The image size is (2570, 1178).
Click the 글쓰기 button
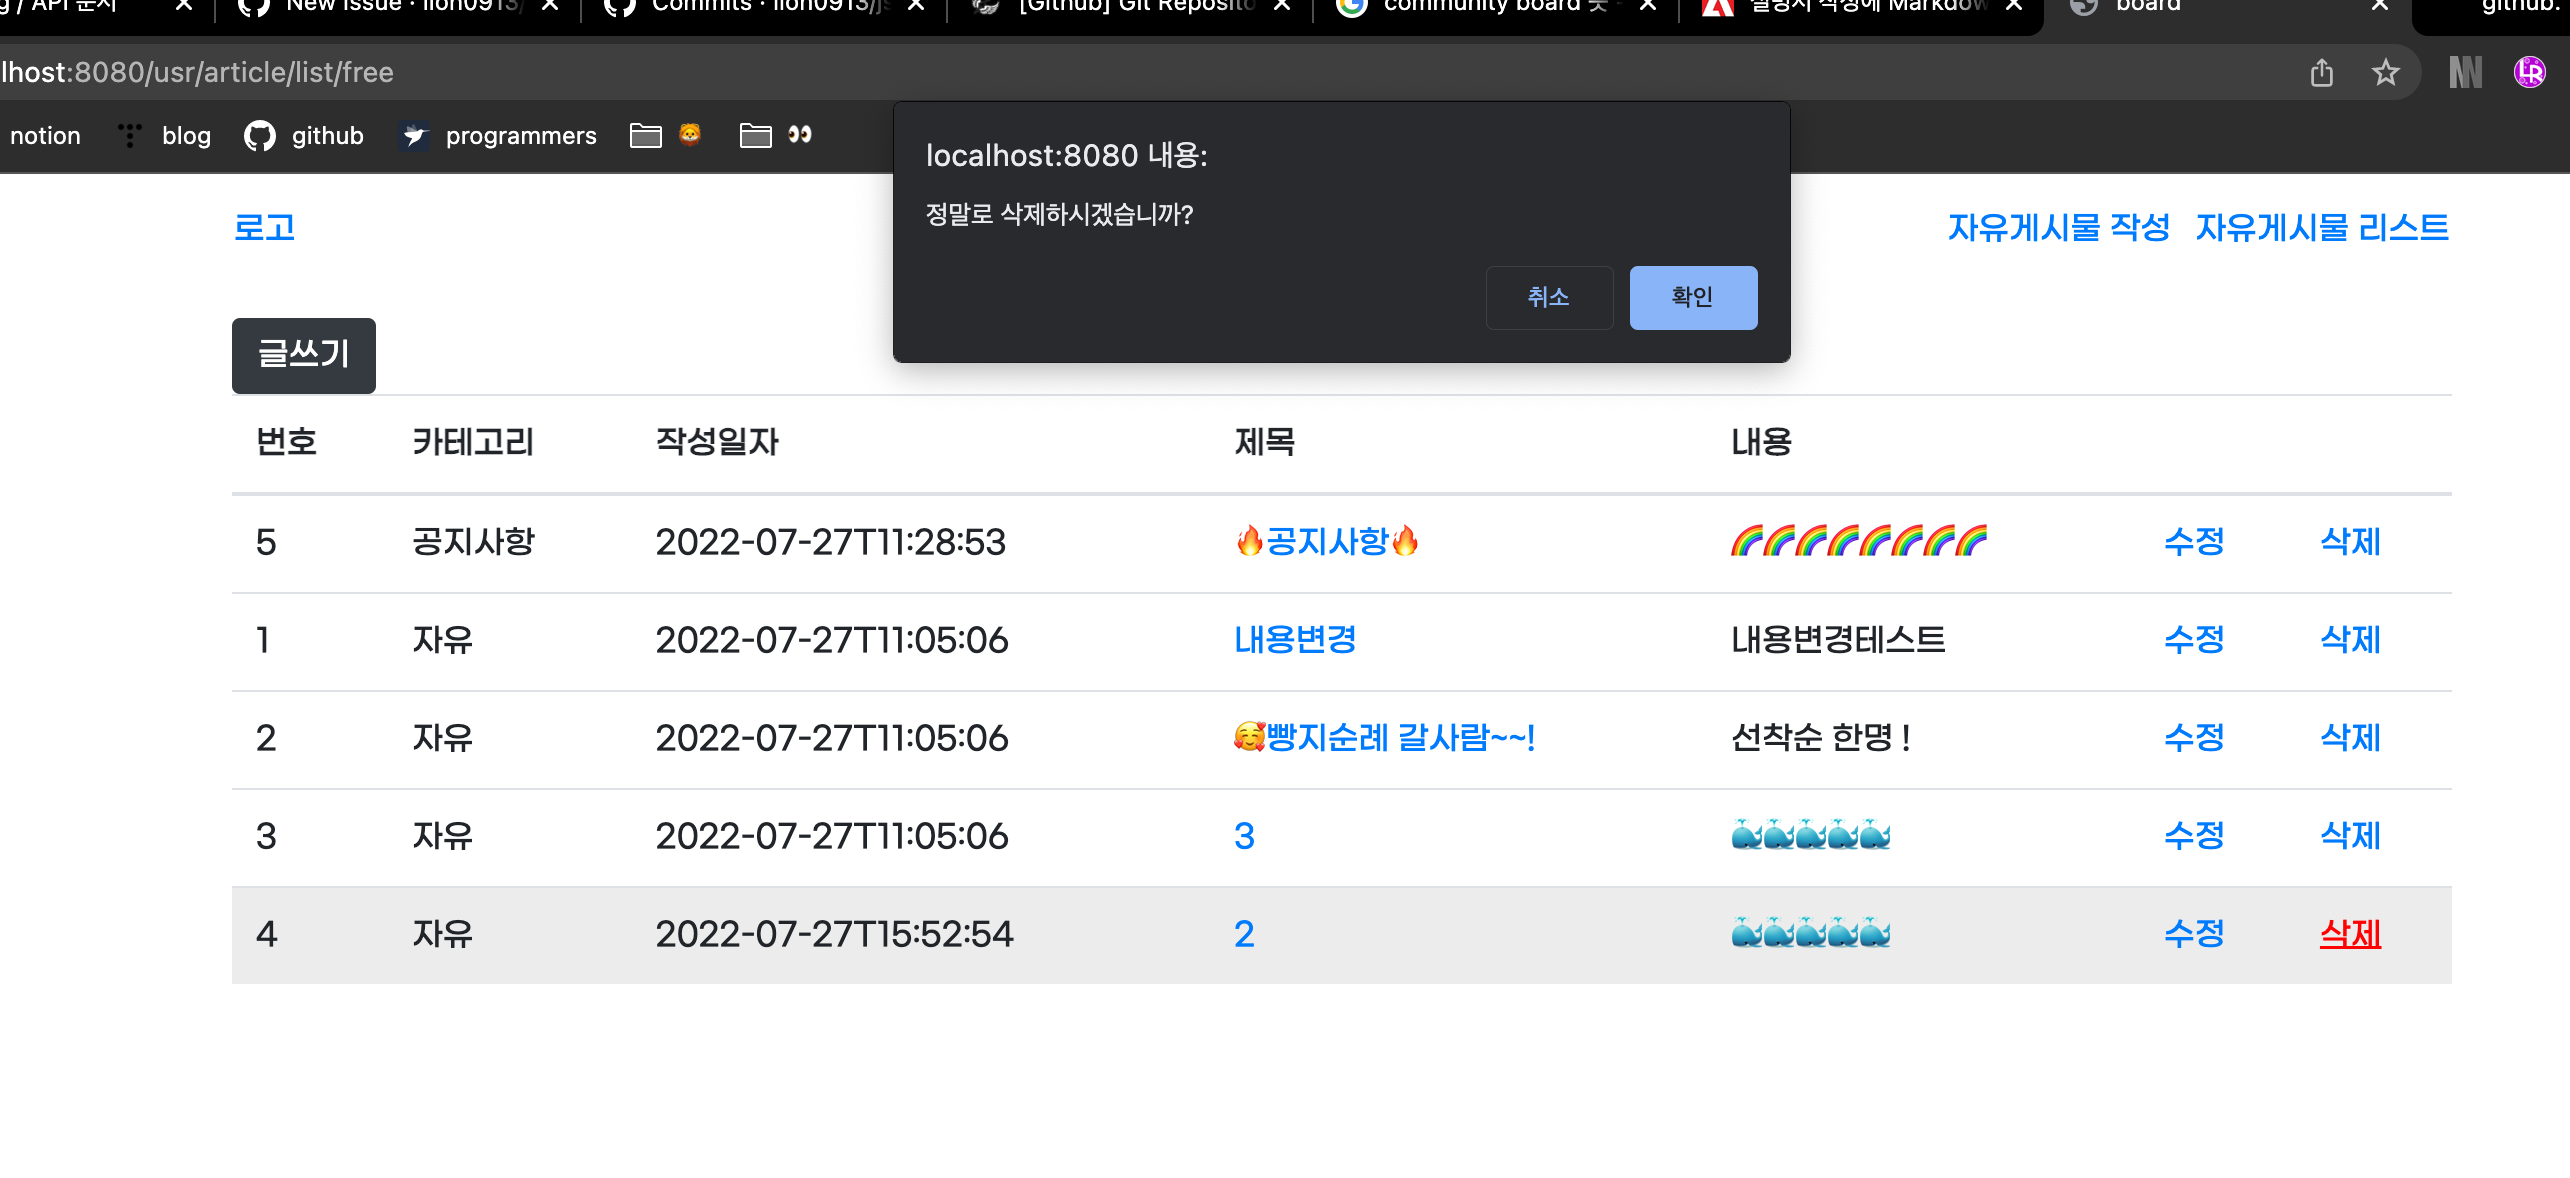tap(303, 355)
